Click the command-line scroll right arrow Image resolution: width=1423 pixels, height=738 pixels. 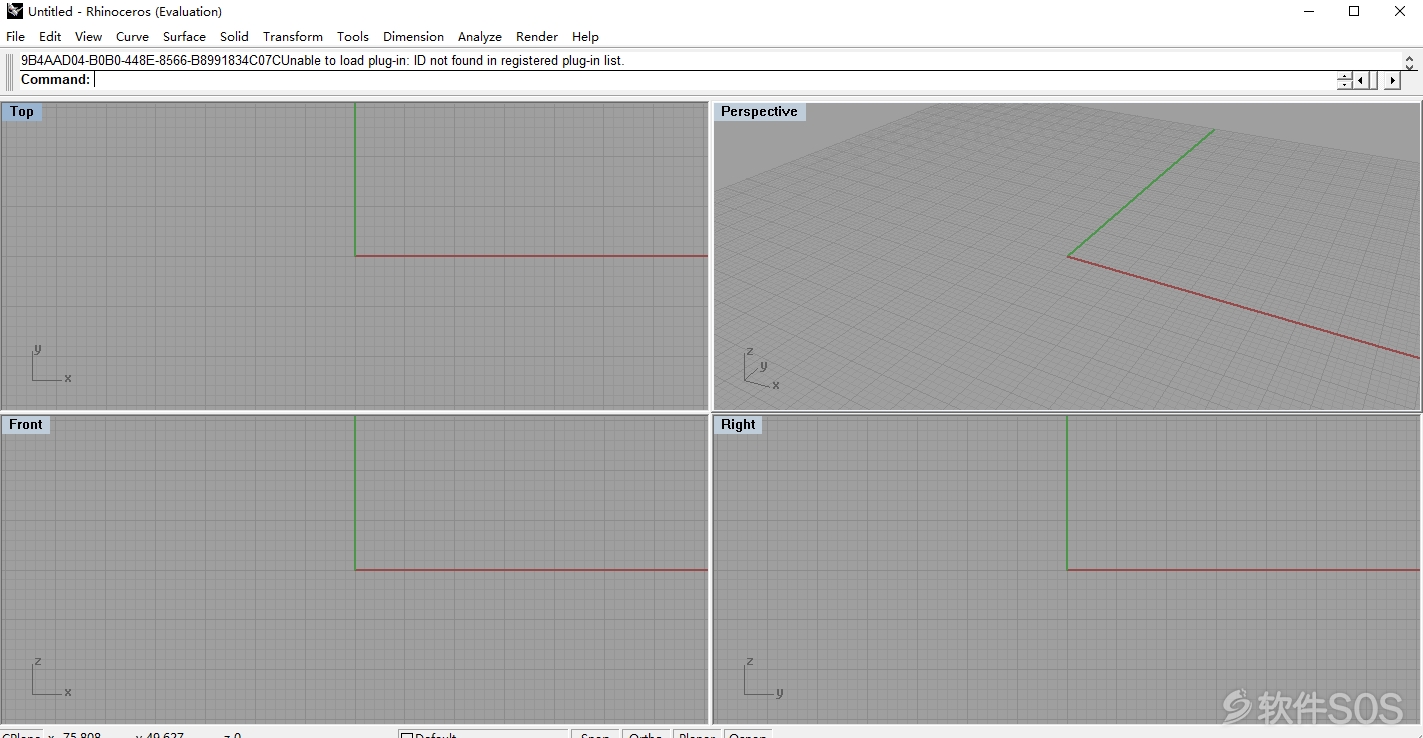(x=1392, y=80)
